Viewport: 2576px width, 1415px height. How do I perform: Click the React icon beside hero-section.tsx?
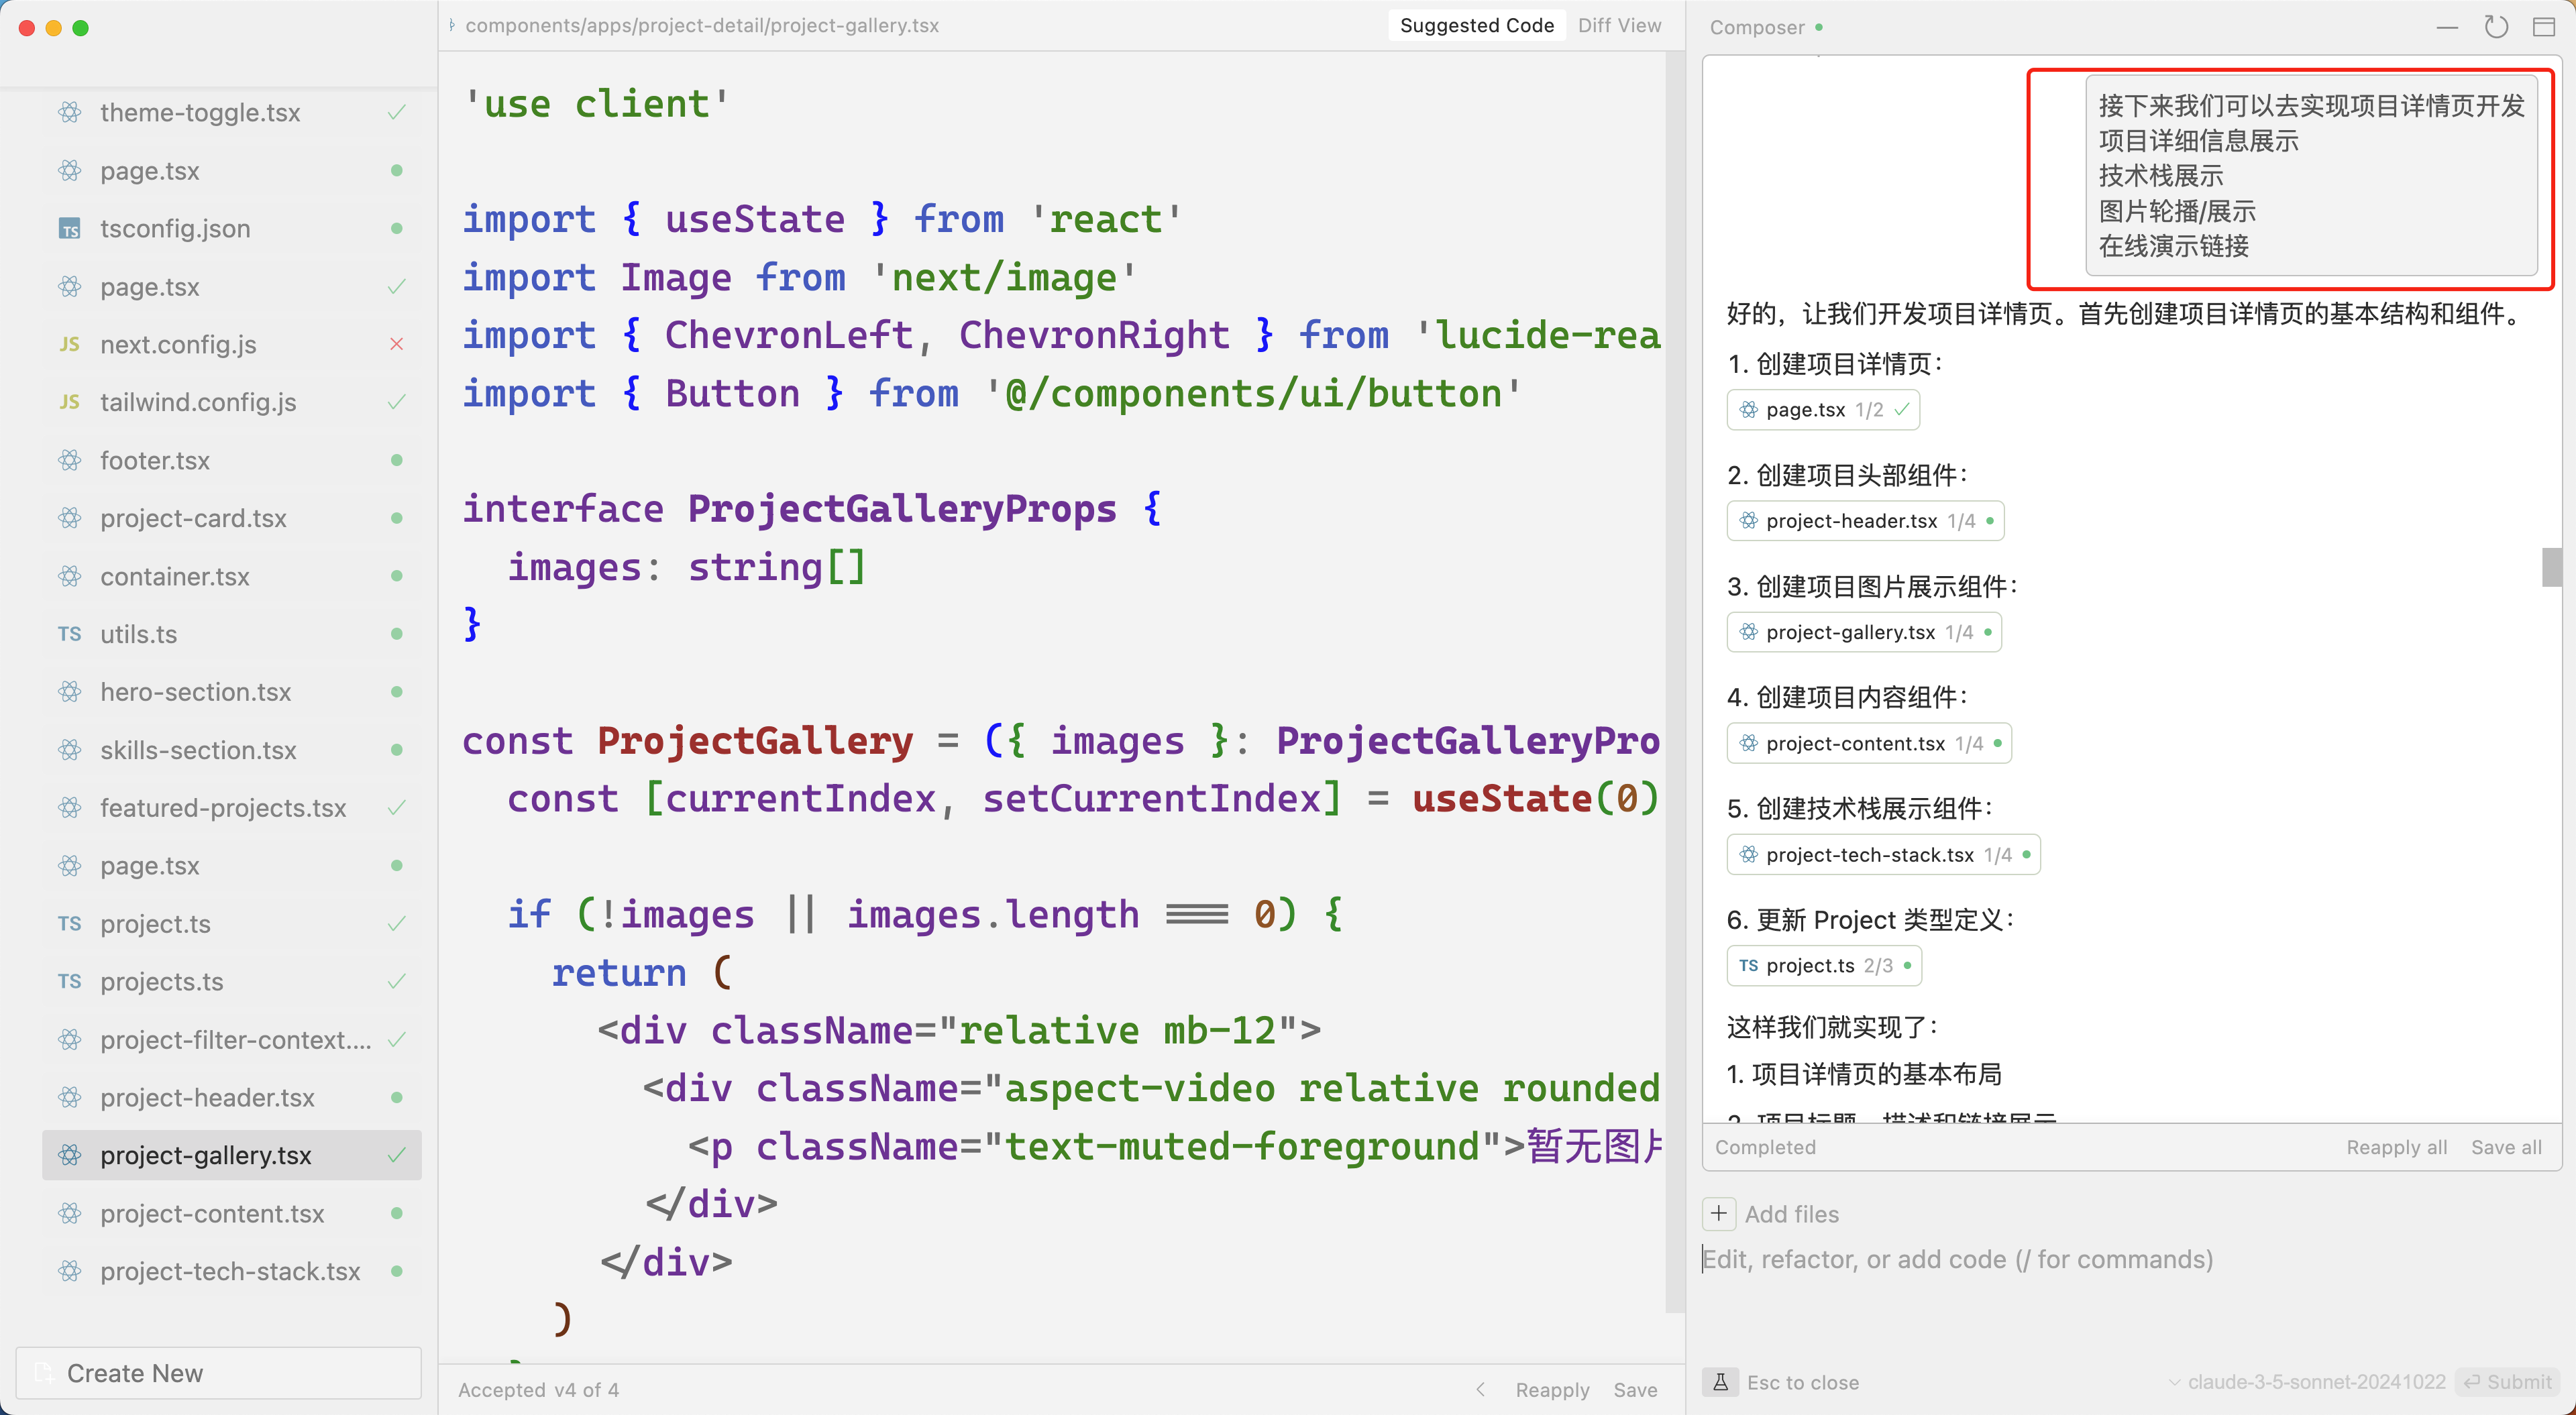(69, 692)
